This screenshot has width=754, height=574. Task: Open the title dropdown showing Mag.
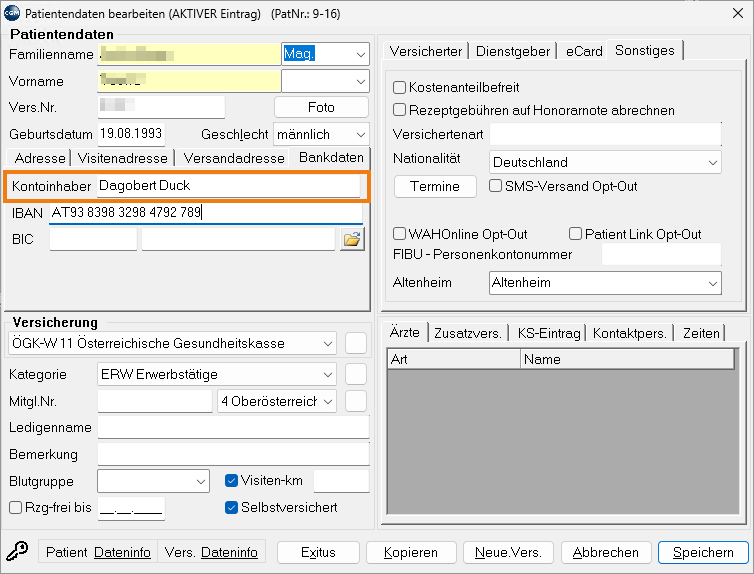pyautogui.click(x=361, y=54)
